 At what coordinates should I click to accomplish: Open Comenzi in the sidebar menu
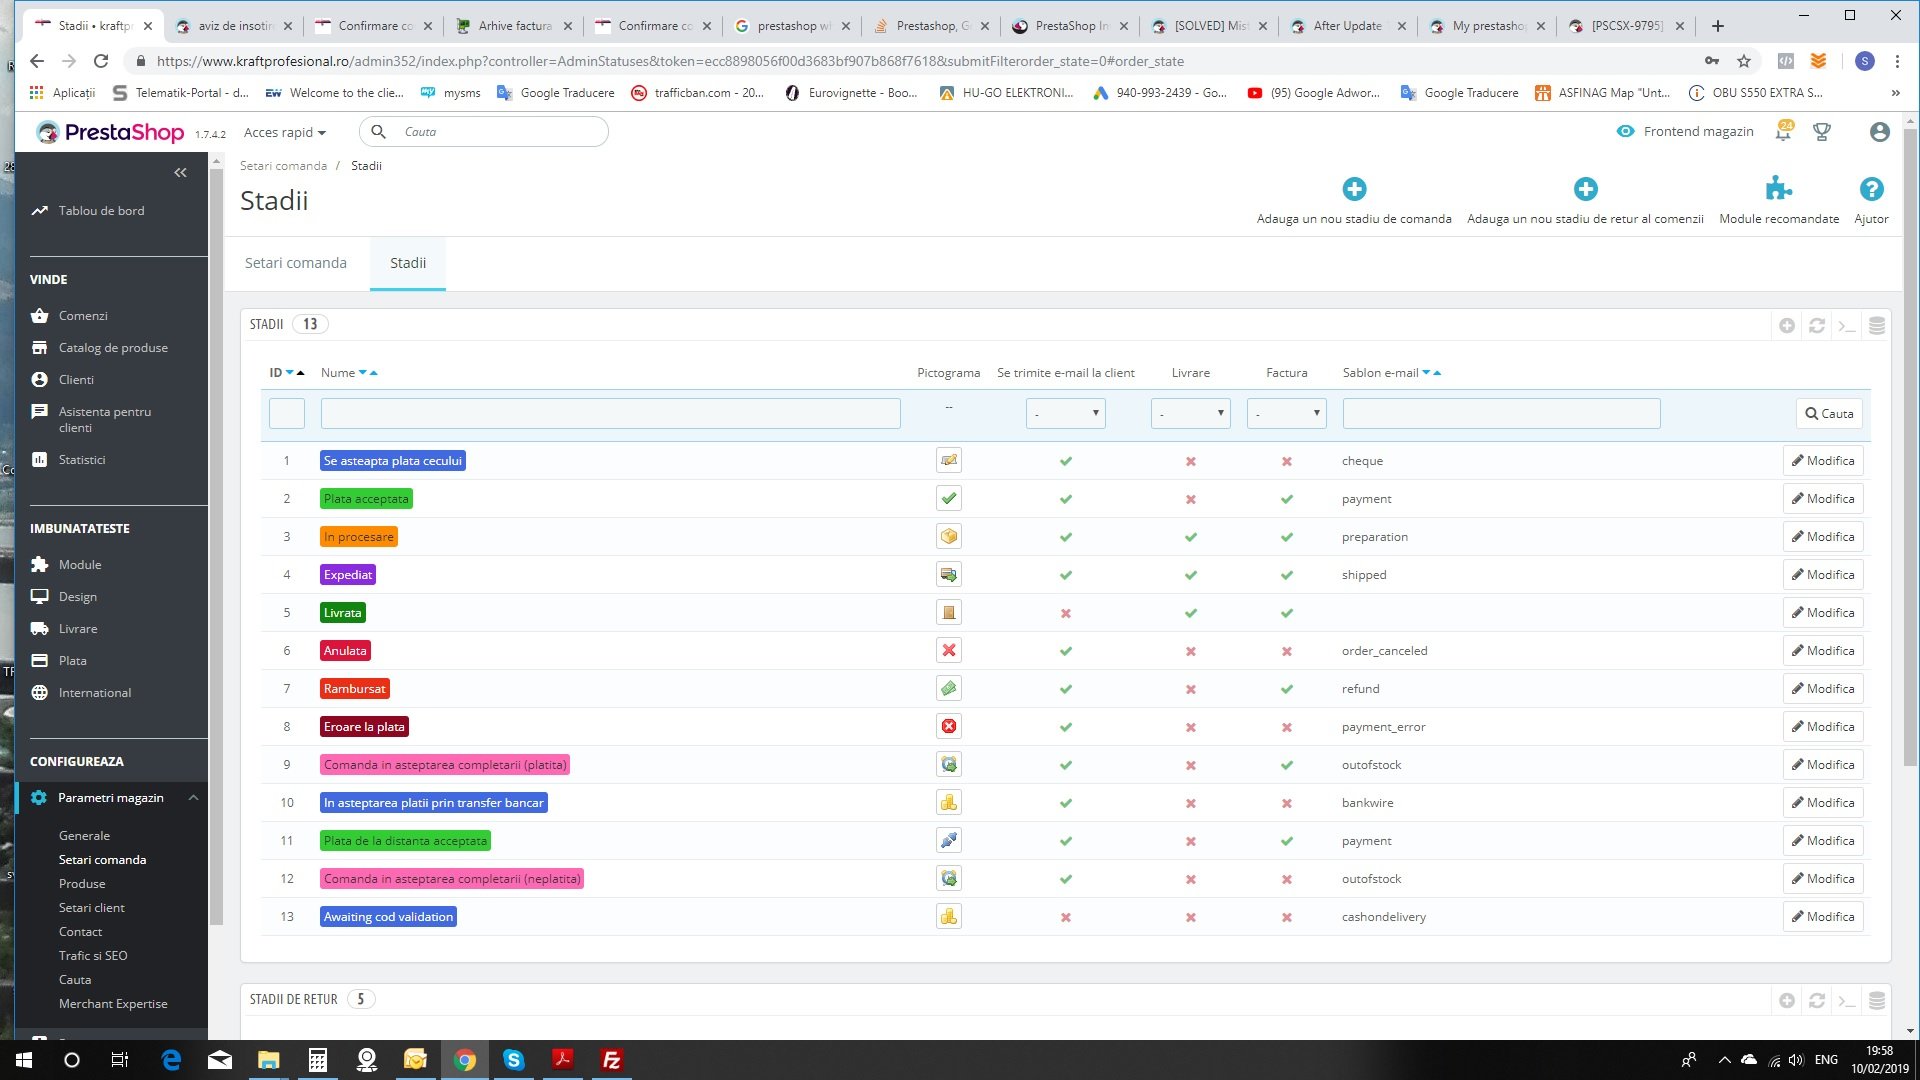83,316
